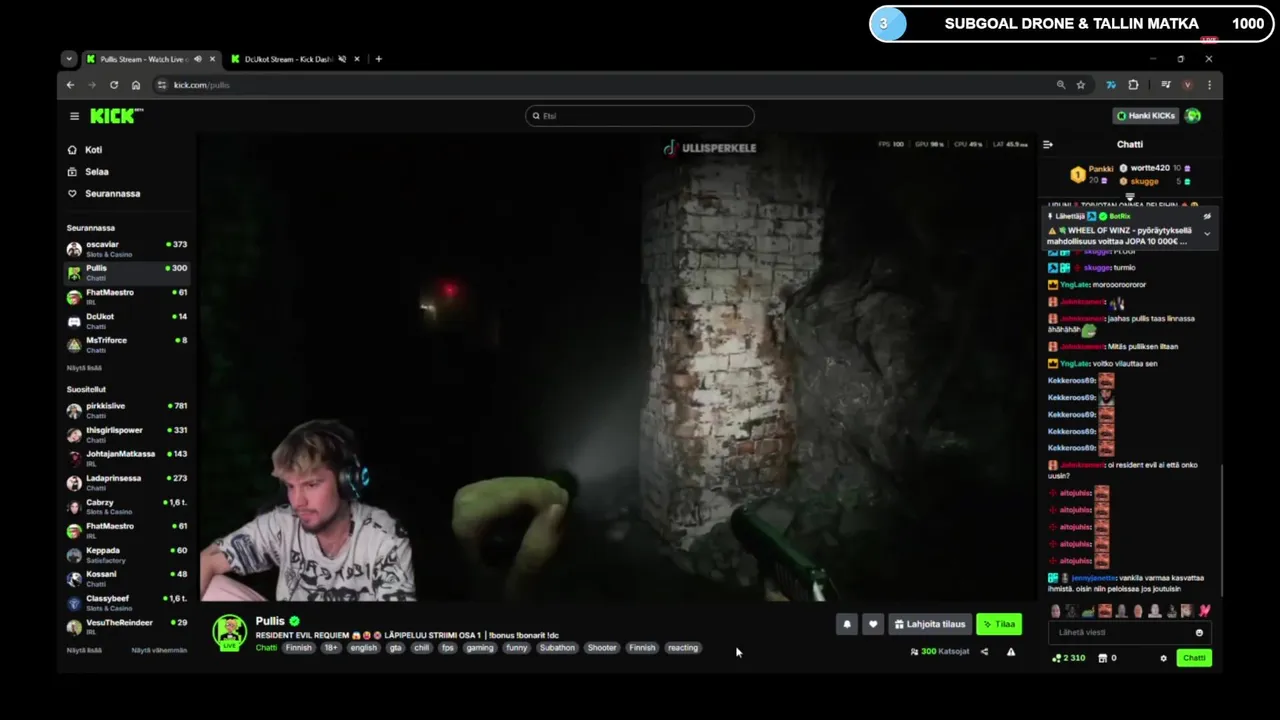Image resolution: width=1280 pixels, height=720 pixels.
Task: Open browser extensions puzzle icon
Action: pos(1133,85)
